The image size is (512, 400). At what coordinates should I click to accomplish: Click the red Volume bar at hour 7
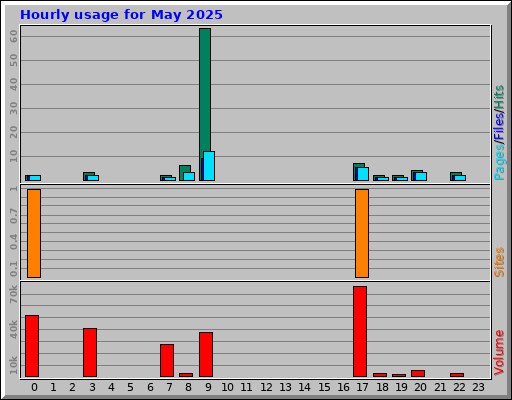tap(167, 360)
